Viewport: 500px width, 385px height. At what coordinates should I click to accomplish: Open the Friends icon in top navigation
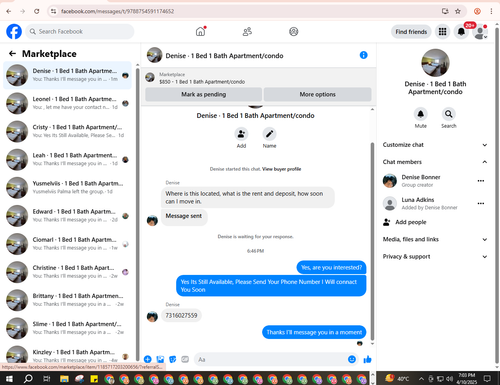(x=247, y=32)
